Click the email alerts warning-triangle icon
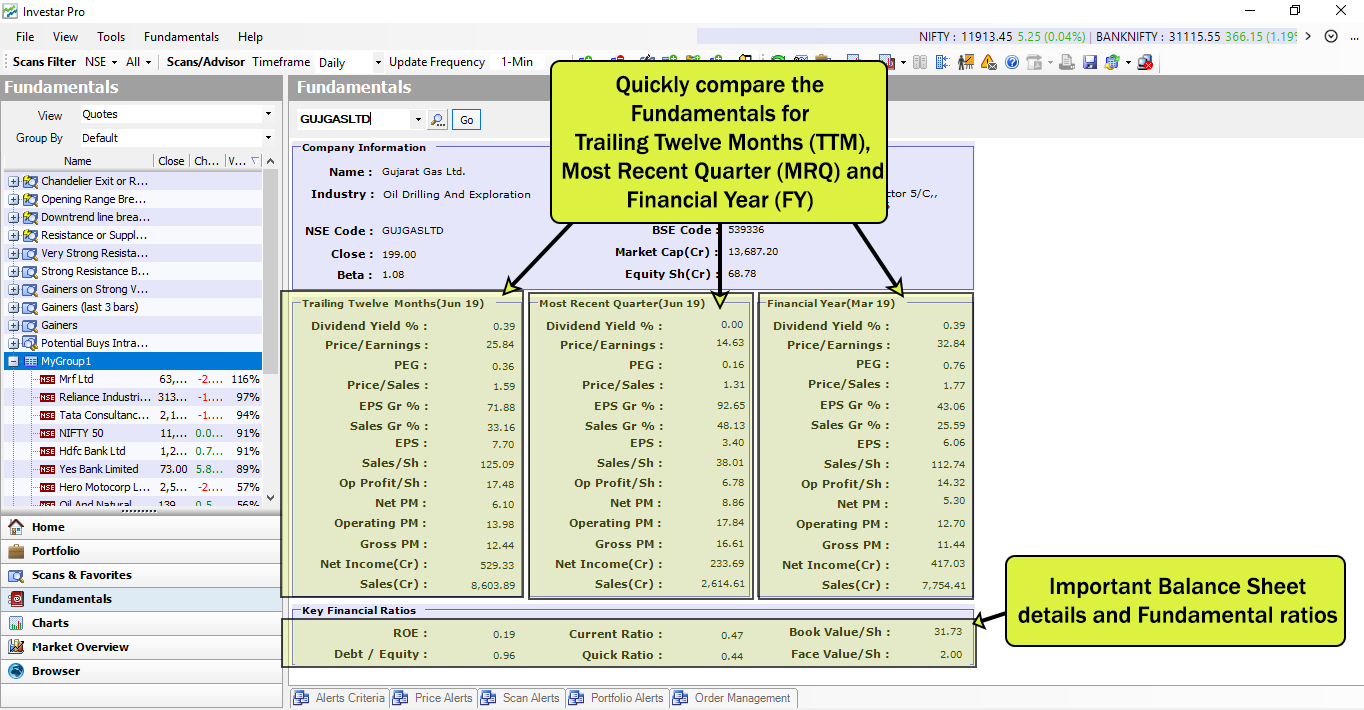Screen dimensions: 1364x710 [987, 62]
